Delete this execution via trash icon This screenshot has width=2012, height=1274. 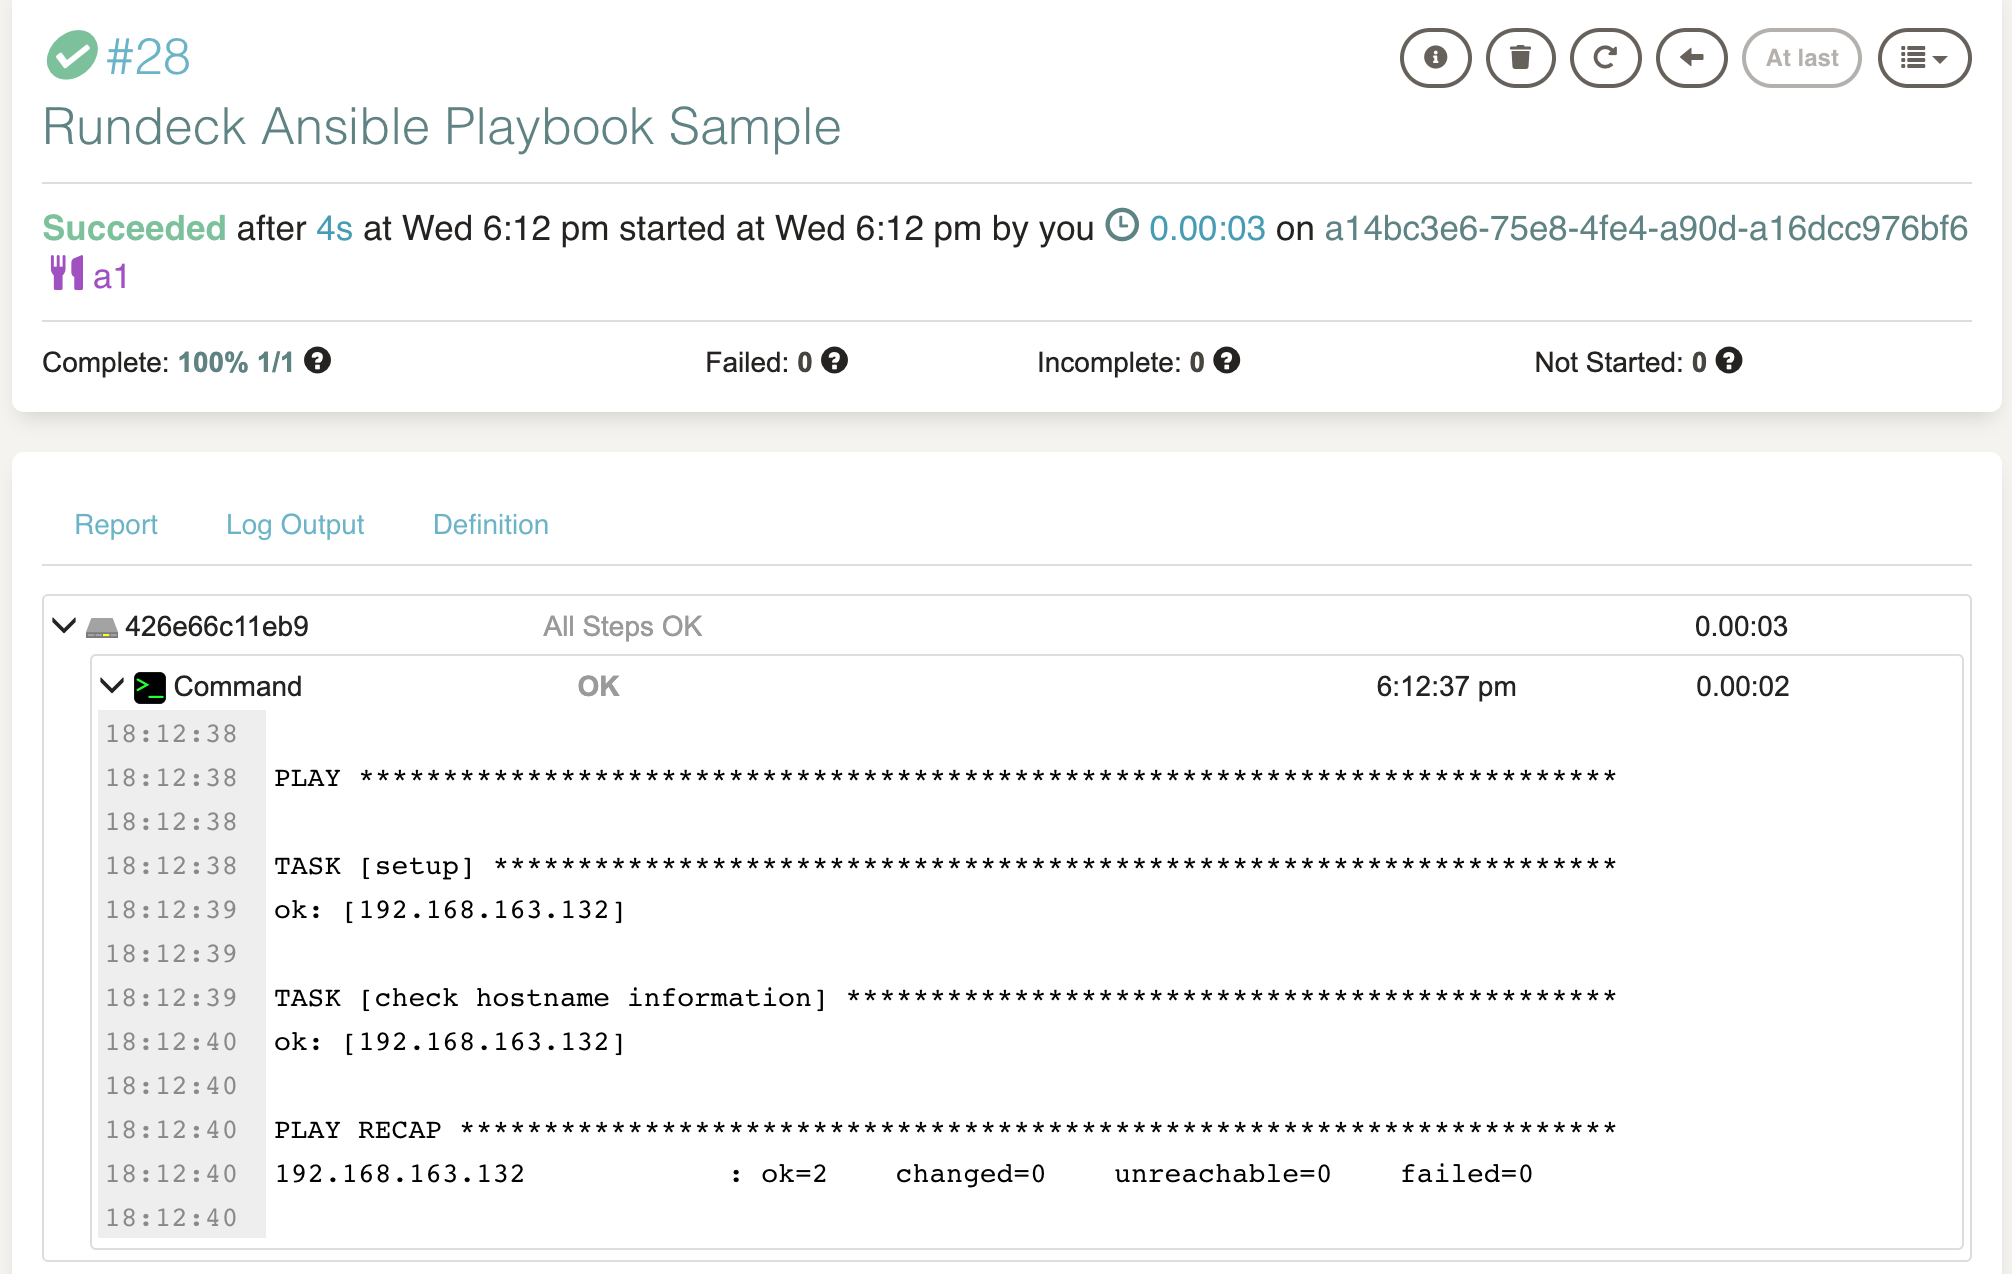1520,58
